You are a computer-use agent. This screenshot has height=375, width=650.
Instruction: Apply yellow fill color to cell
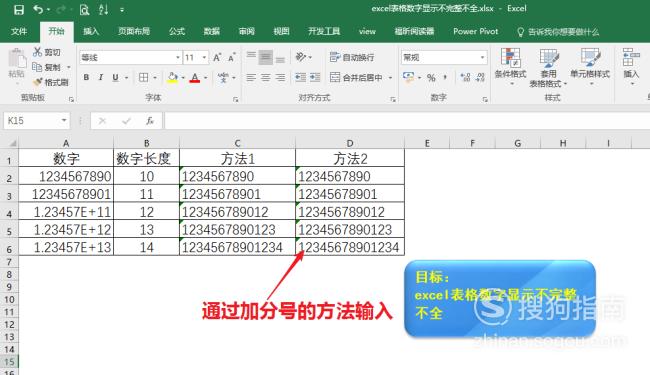pos(173,77)
